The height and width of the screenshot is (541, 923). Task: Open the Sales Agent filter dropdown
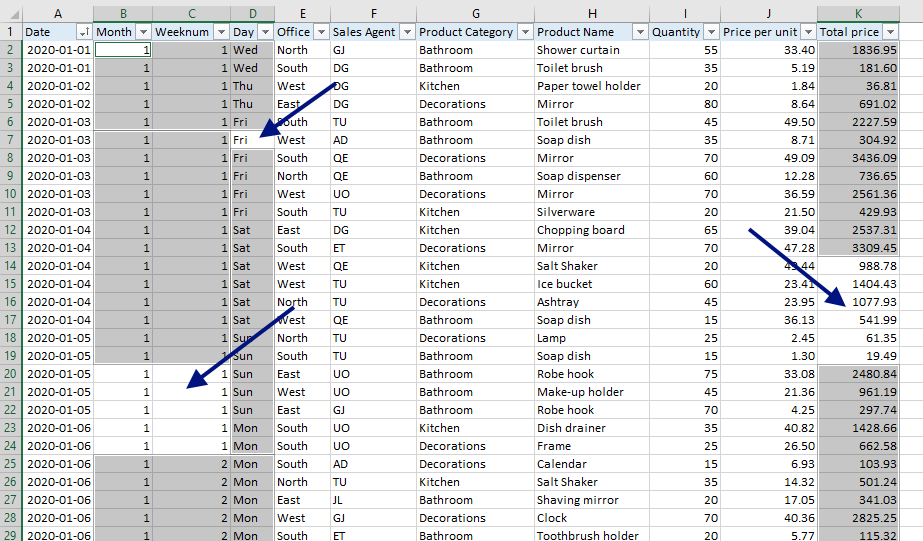(407, 32)
